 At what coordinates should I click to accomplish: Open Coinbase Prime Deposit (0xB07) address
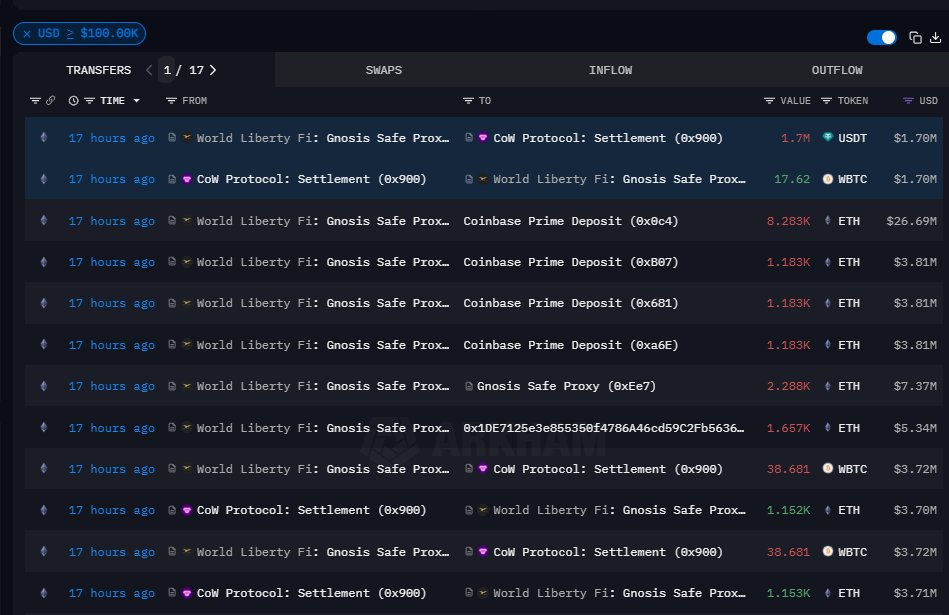tap(571, 262)
